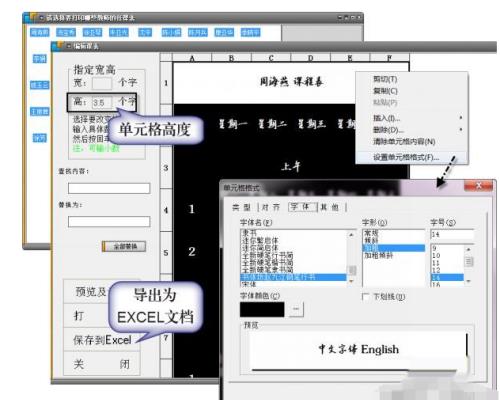Click the black 字体颜色 color swatch
The height and width of the screenshot is (400, 500).
(262, 310)
